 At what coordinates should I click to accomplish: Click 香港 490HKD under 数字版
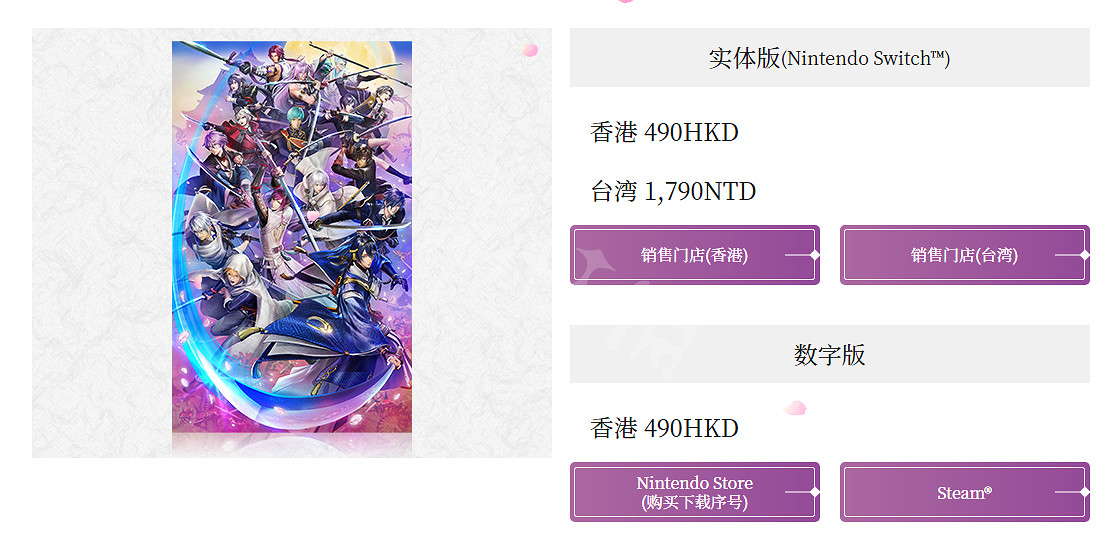point(664,428)
